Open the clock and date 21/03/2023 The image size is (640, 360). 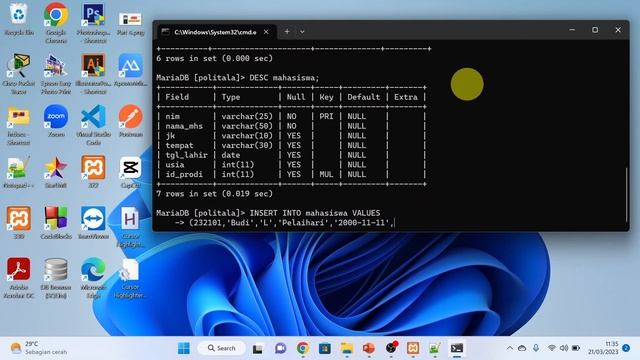pyautogui.click(x=603, y=348)
